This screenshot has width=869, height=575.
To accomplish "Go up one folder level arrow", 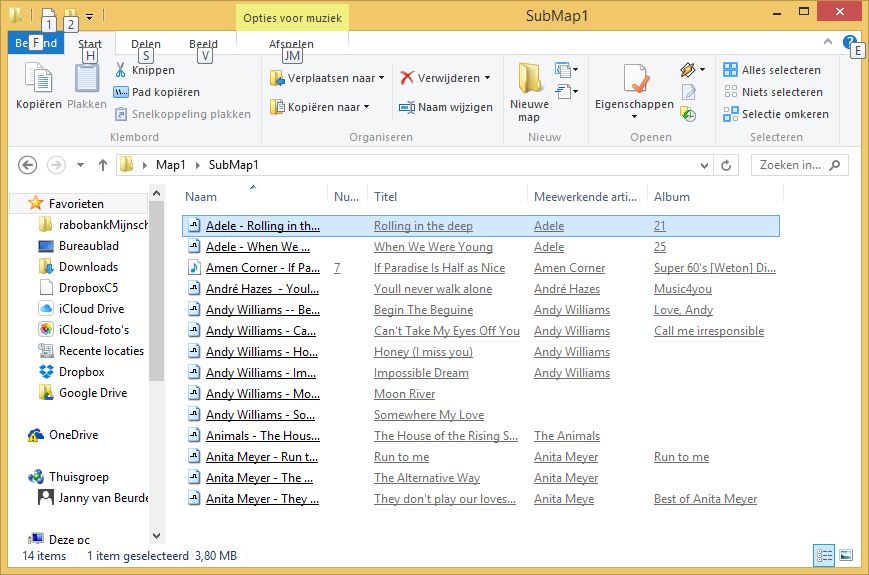I will 103,165.
